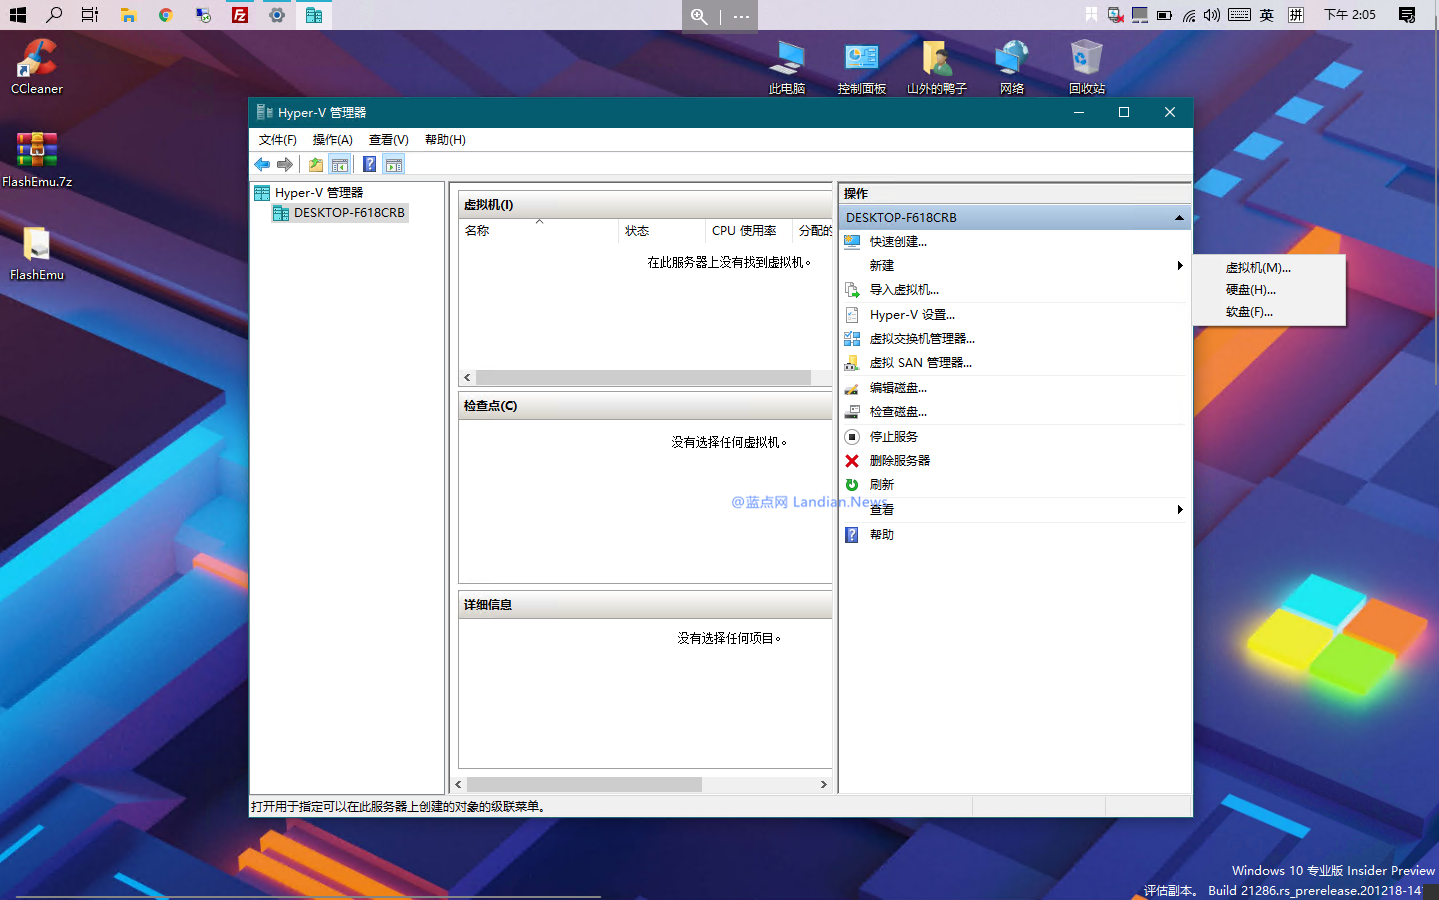Click left arrow of virtual machines scrollbar

pyautogui.click(x=467, y=378)
